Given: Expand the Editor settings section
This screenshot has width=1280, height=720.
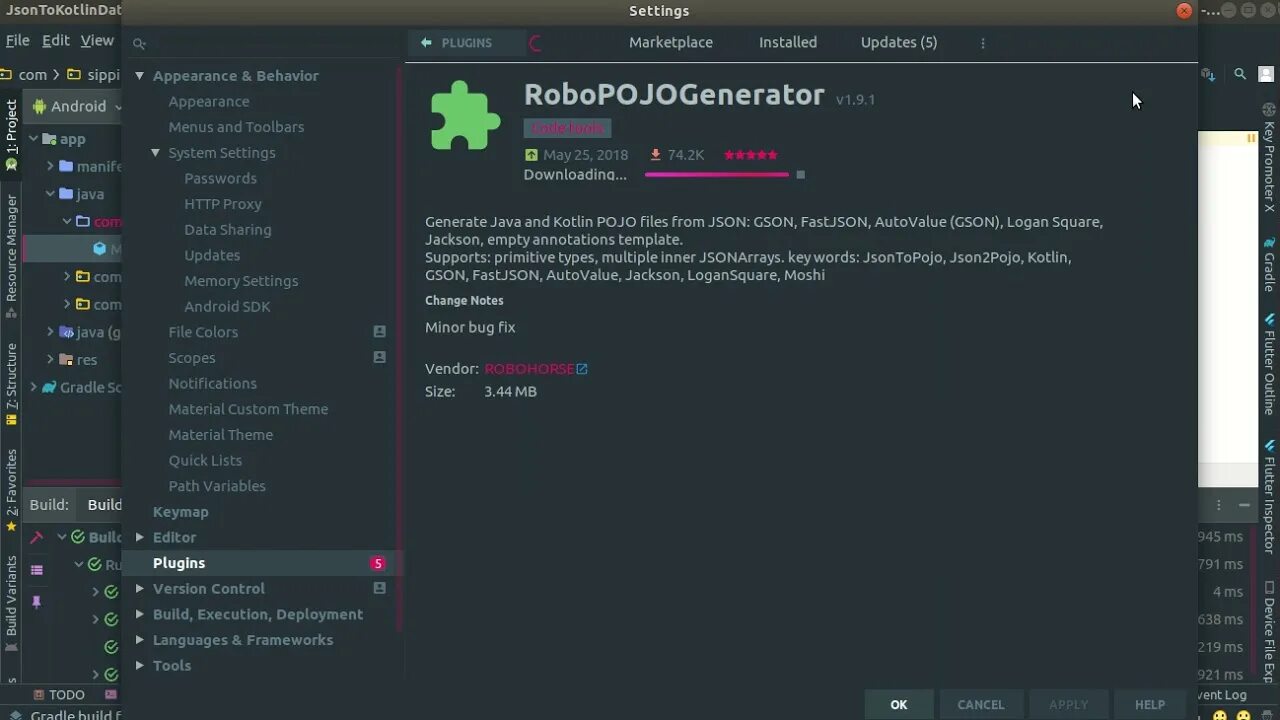Looking at the screenshot, I should click(x=140, y=538).
